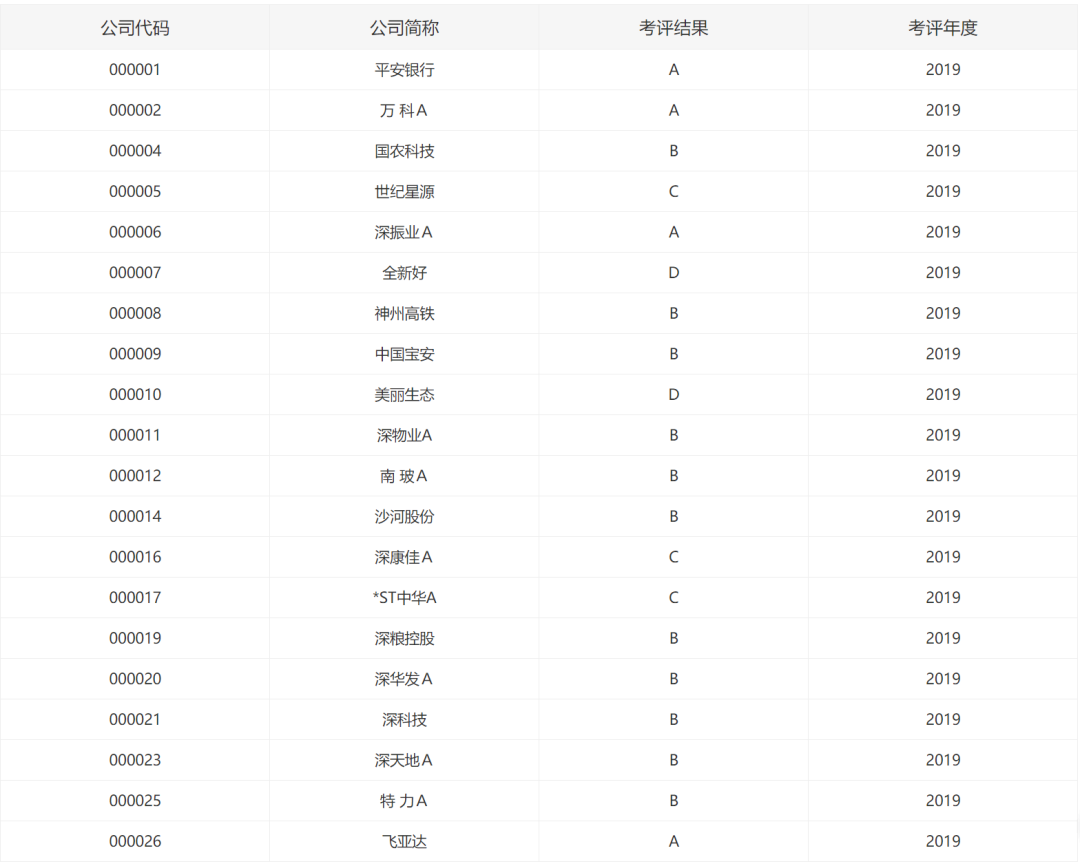Select company code 000020

[135, 679]
